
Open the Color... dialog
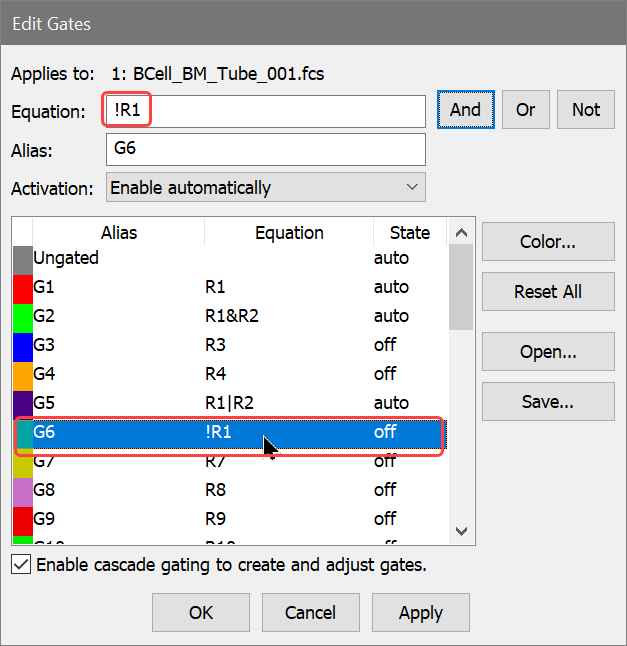547,241
